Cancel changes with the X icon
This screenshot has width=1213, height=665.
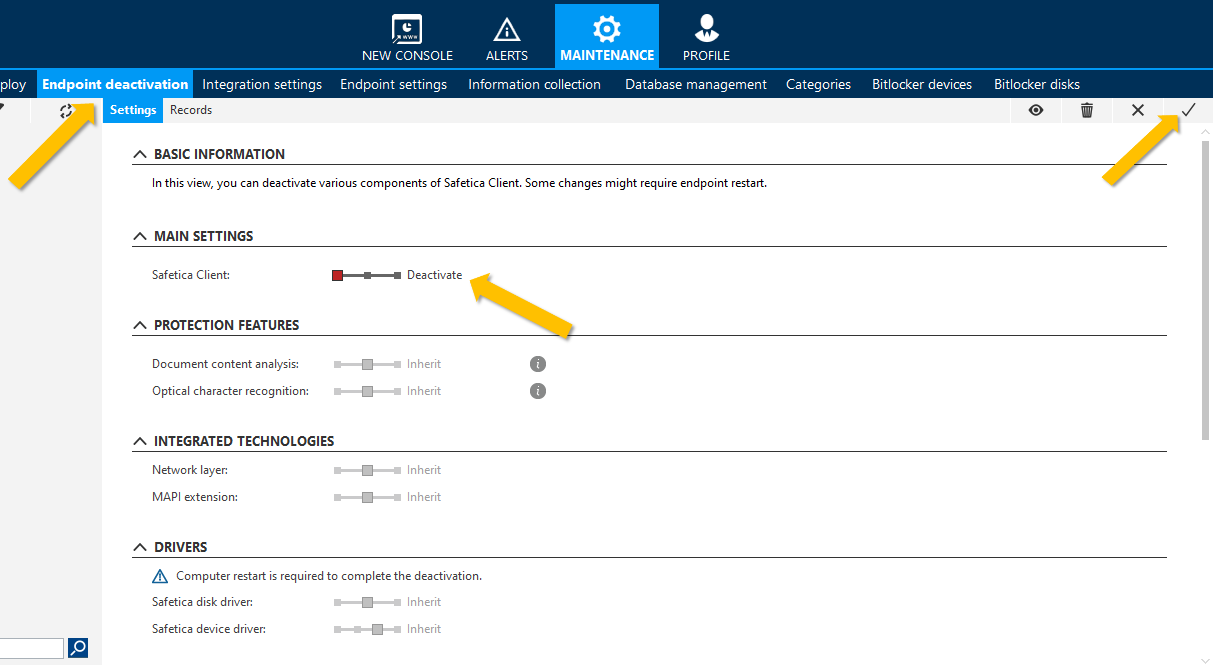coord(1138,110)
